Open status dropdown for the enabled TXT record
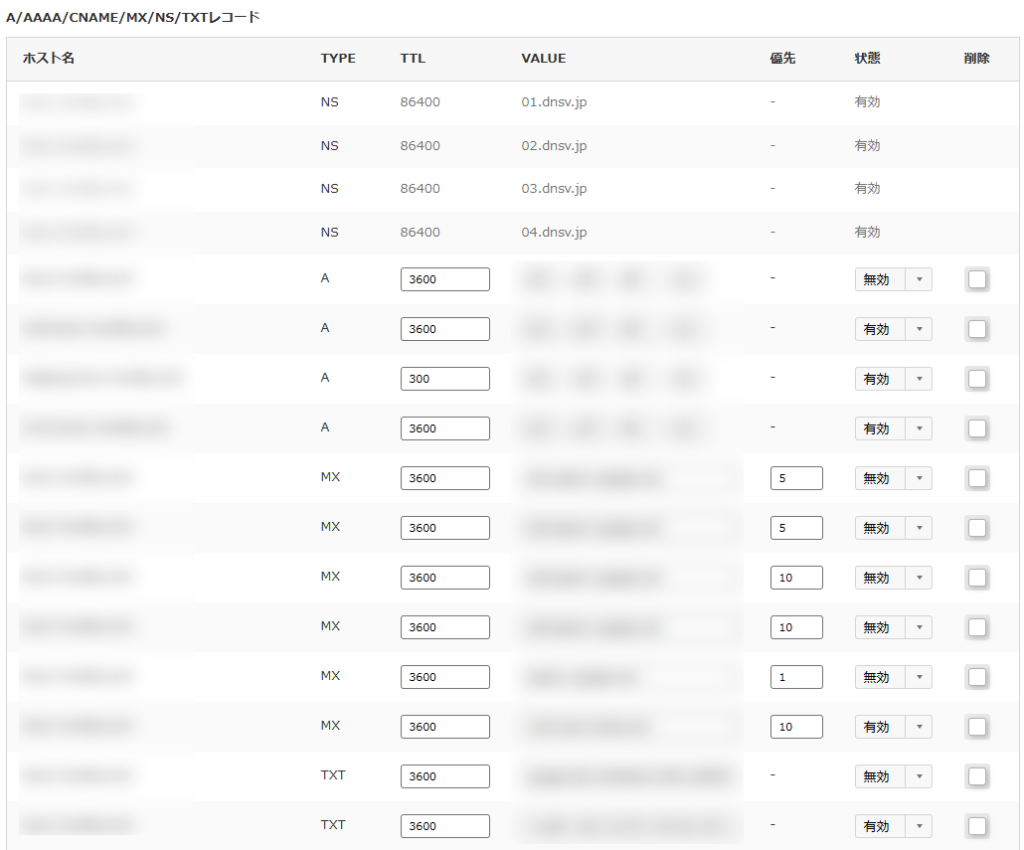The image size is (1024, 850). [x=893, y=826]
